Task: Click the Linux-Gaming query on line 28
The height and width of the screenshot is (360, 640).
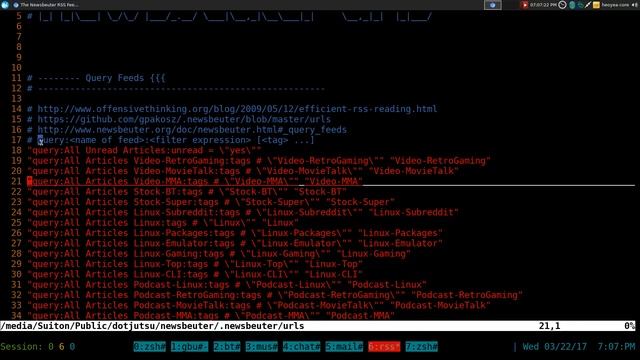Action: [x=219, y=254]
